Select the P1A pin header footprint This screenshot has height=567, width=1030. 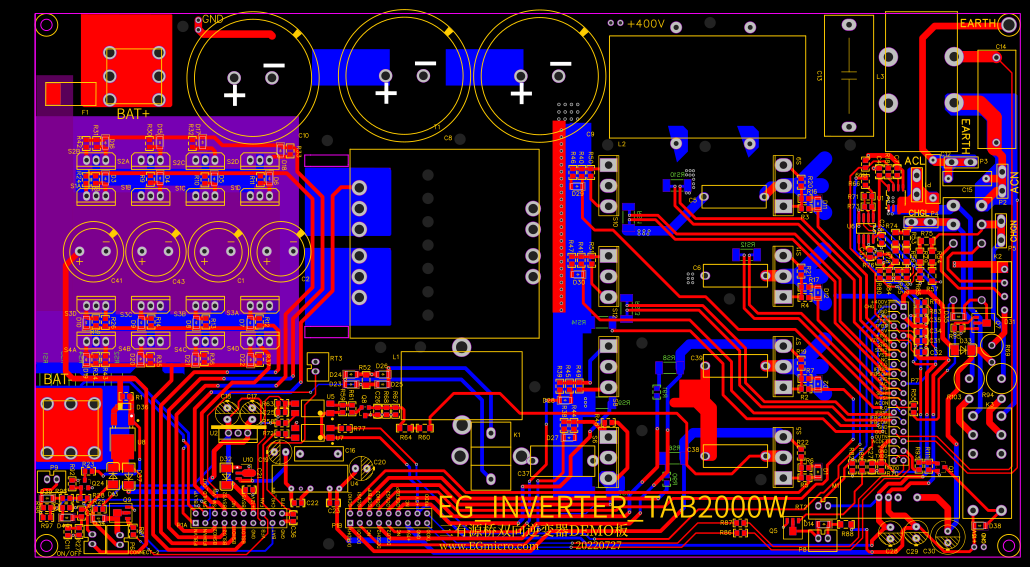[x=240, y=518]
